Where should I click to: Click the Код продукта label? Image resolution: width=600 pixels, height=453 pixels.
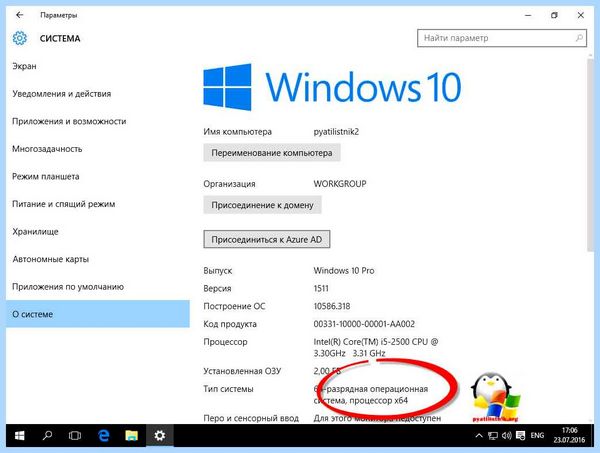(x=230, y=324)
